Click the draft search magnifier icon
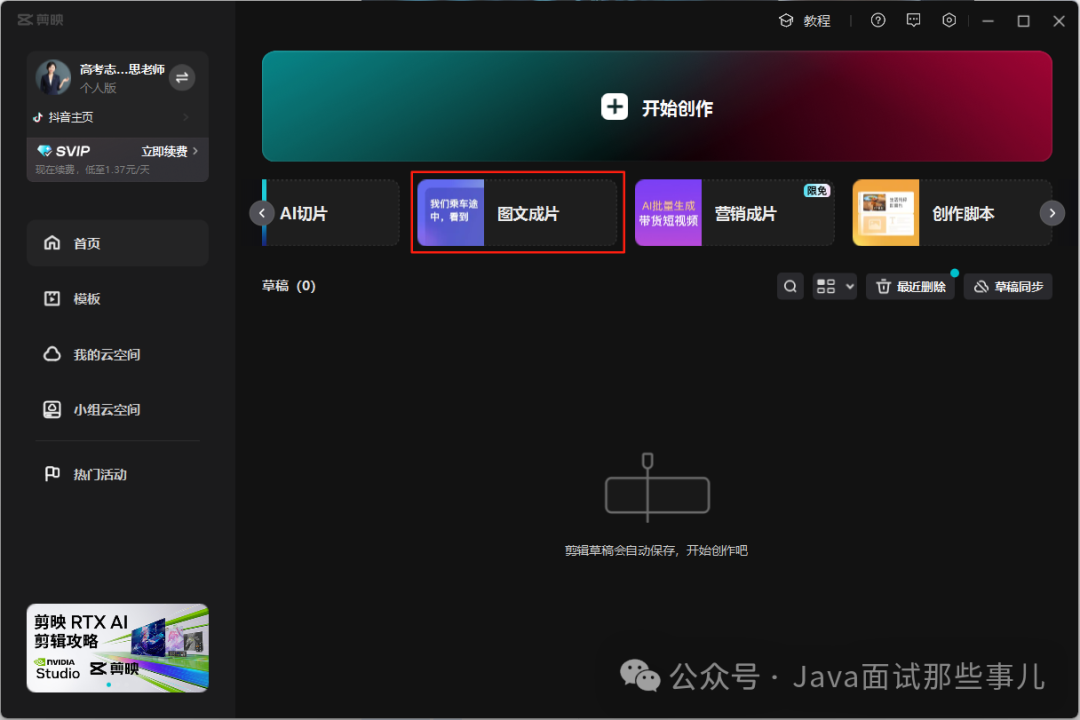Image resolution: width=1080 pixels, height=720 pixels. click(x=790, y=286)
